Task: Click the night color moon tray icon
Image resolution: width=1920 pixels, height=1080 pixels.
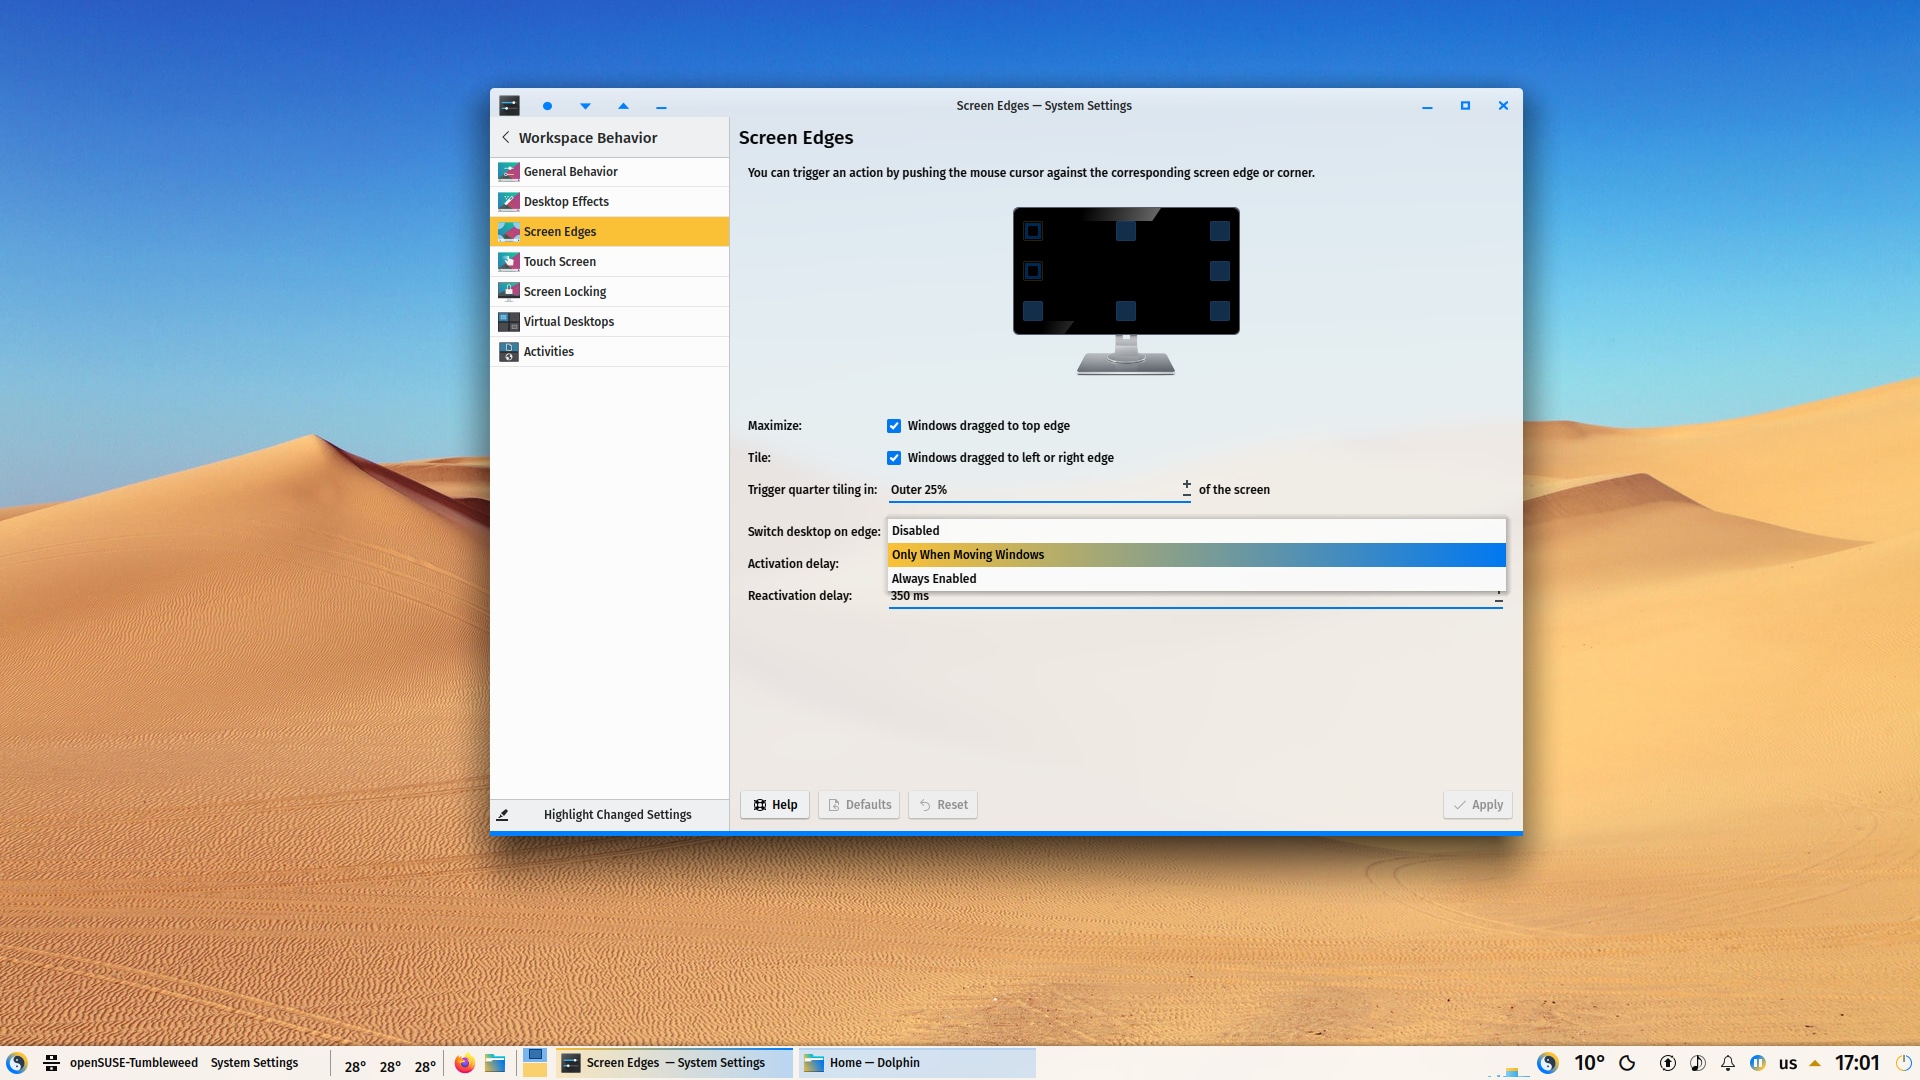Action: point(1627,1063)
